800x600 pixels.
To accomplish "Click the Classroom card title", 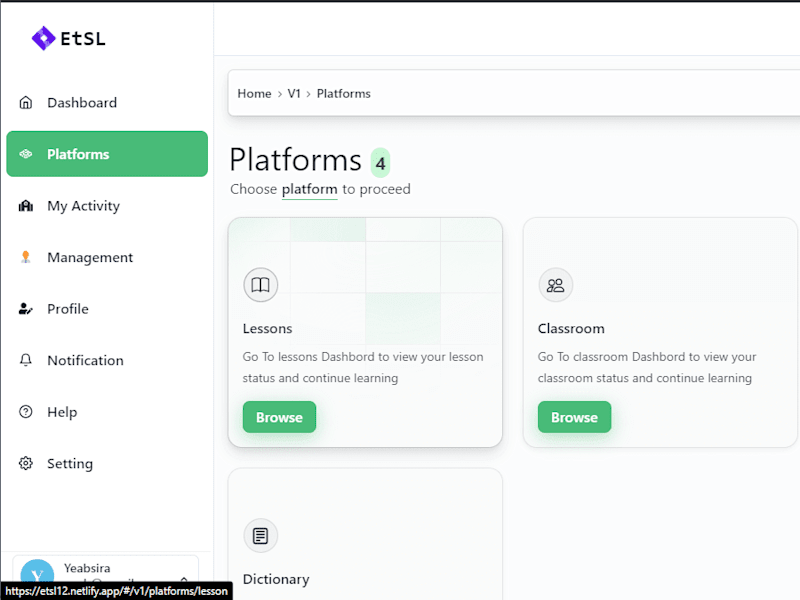I will [x=571, y=329].
